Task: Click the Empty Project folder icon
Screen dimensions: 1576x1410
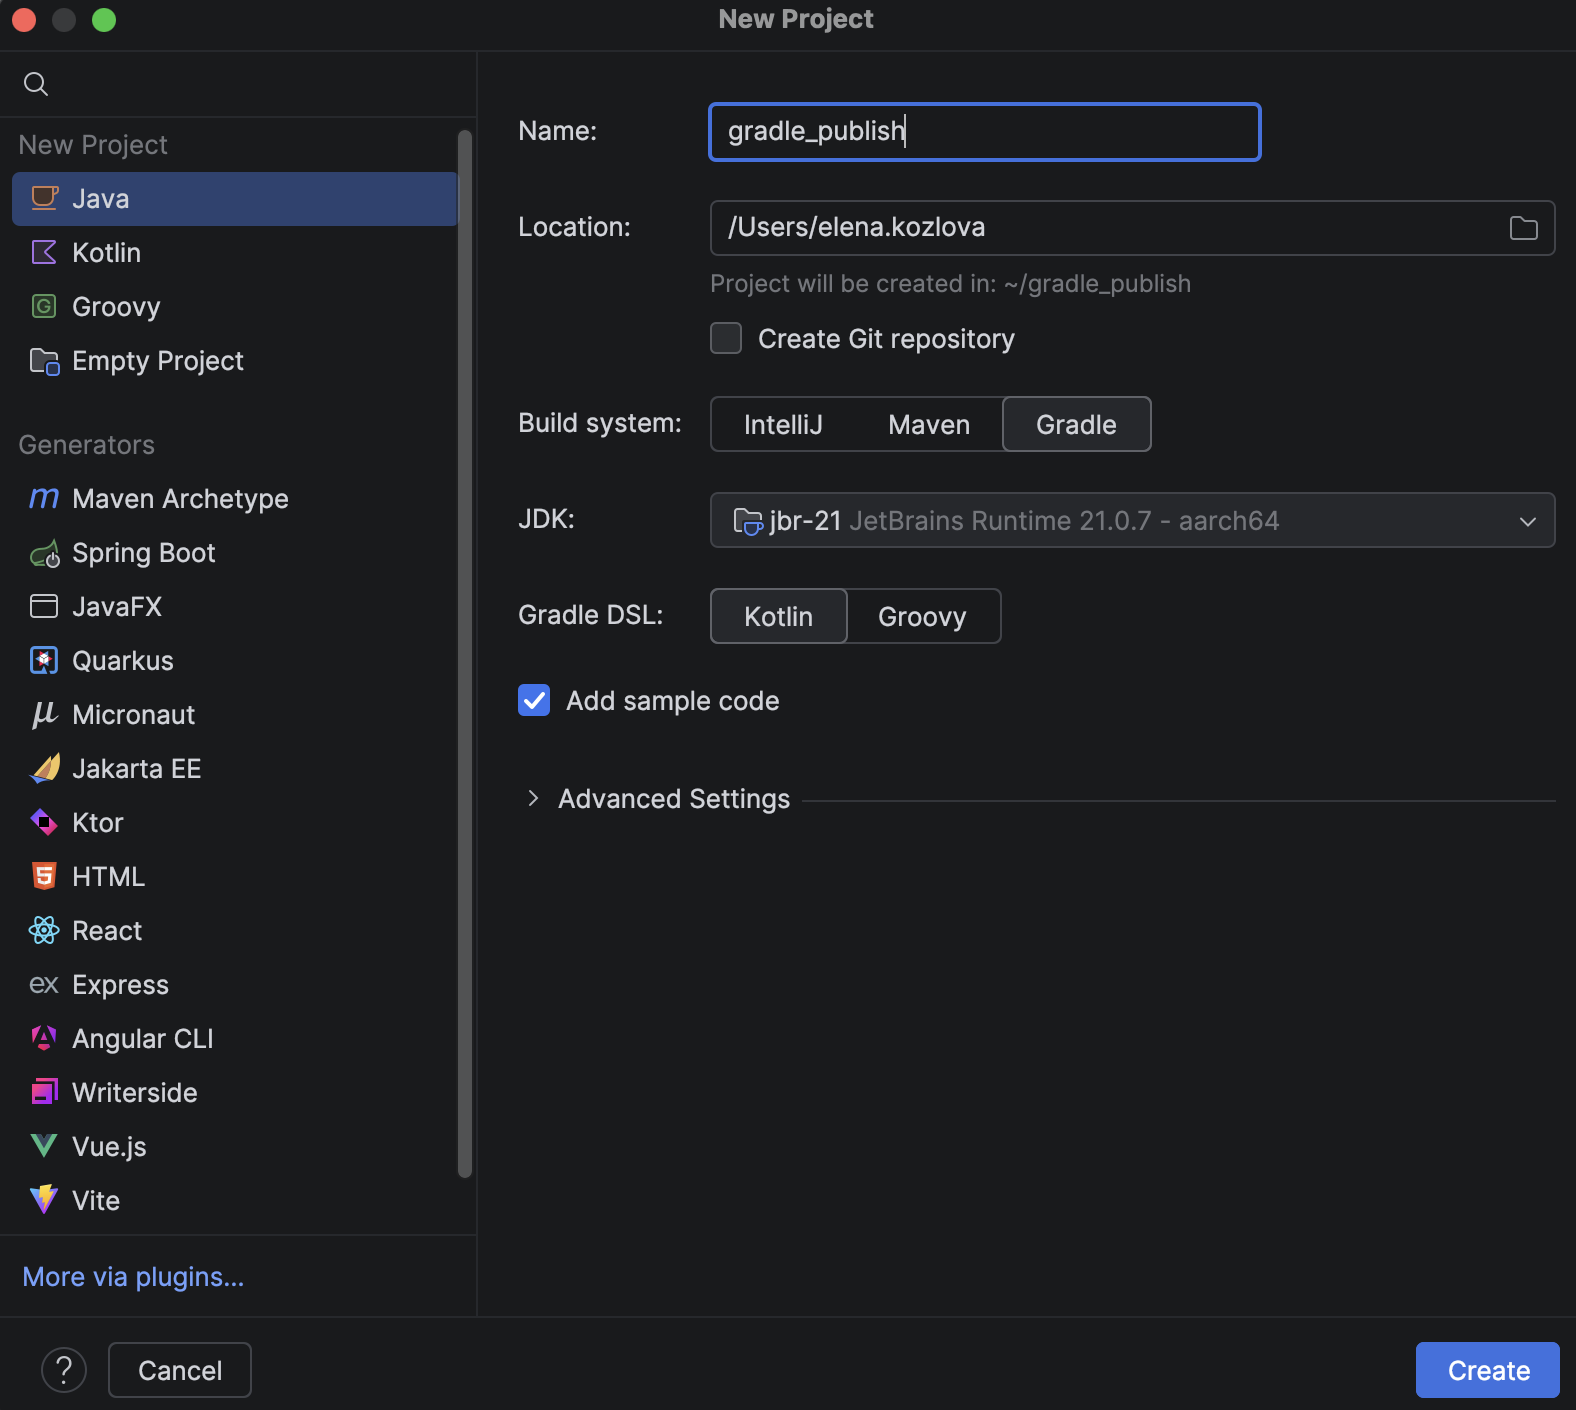Action: (44, 360)
